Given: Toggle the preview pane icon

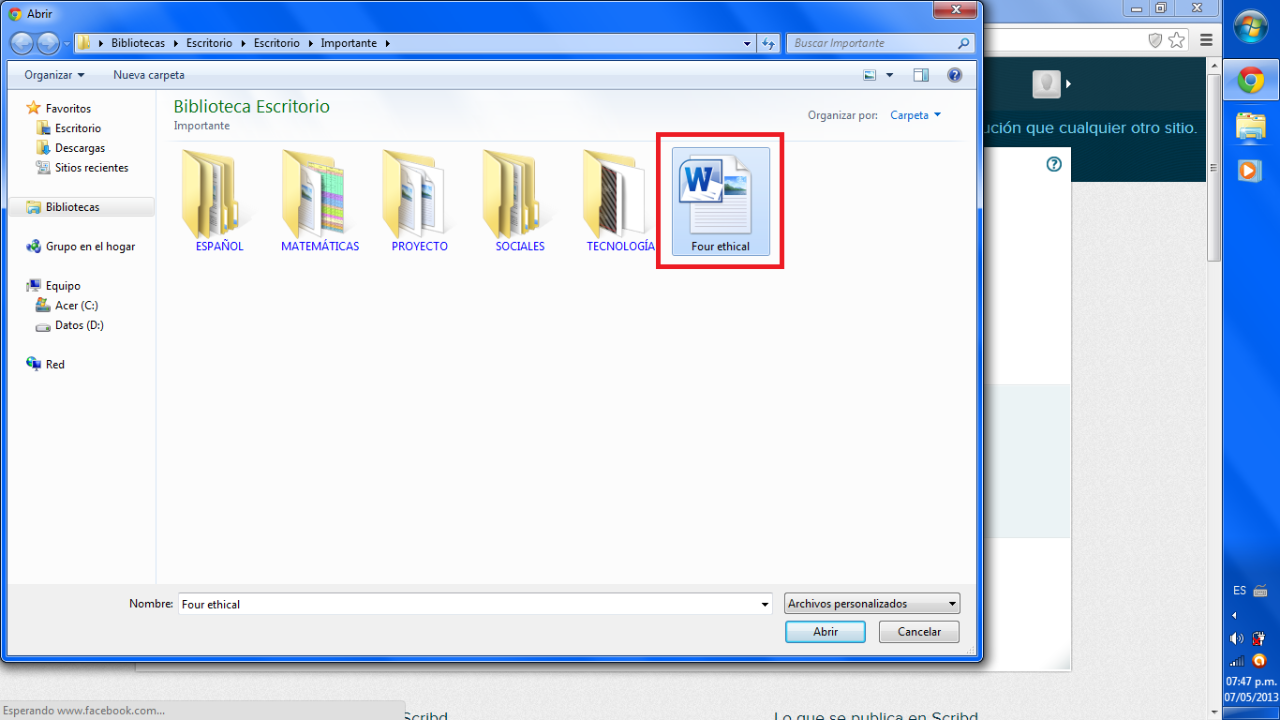Looking at the screenshot, I should click(x=921, y=75).
